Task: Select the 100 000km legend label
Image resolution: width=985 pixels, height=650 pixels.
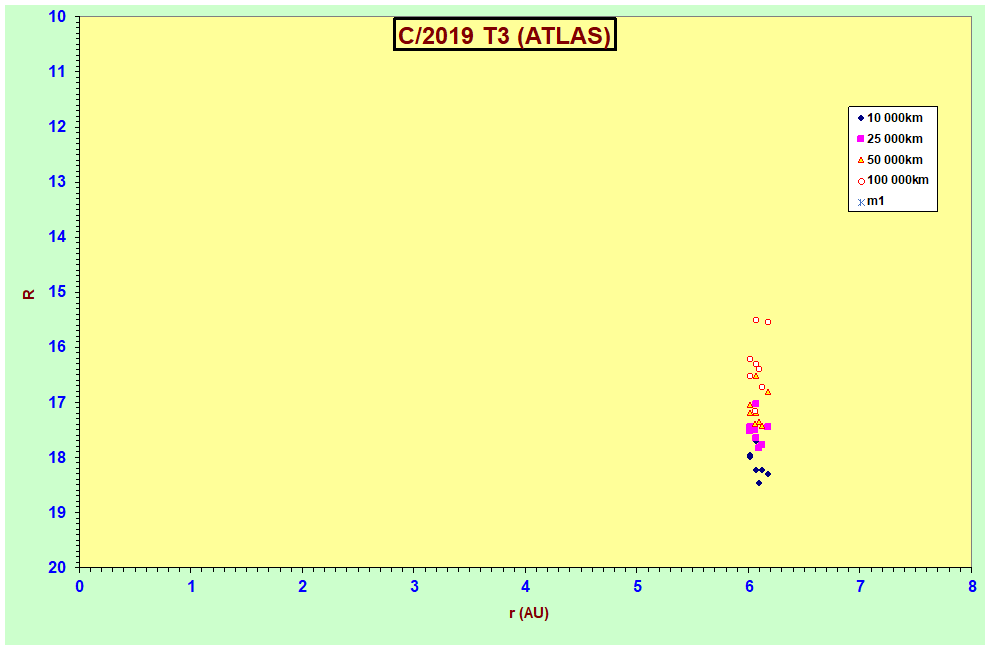Action: (x=898, y=180)
